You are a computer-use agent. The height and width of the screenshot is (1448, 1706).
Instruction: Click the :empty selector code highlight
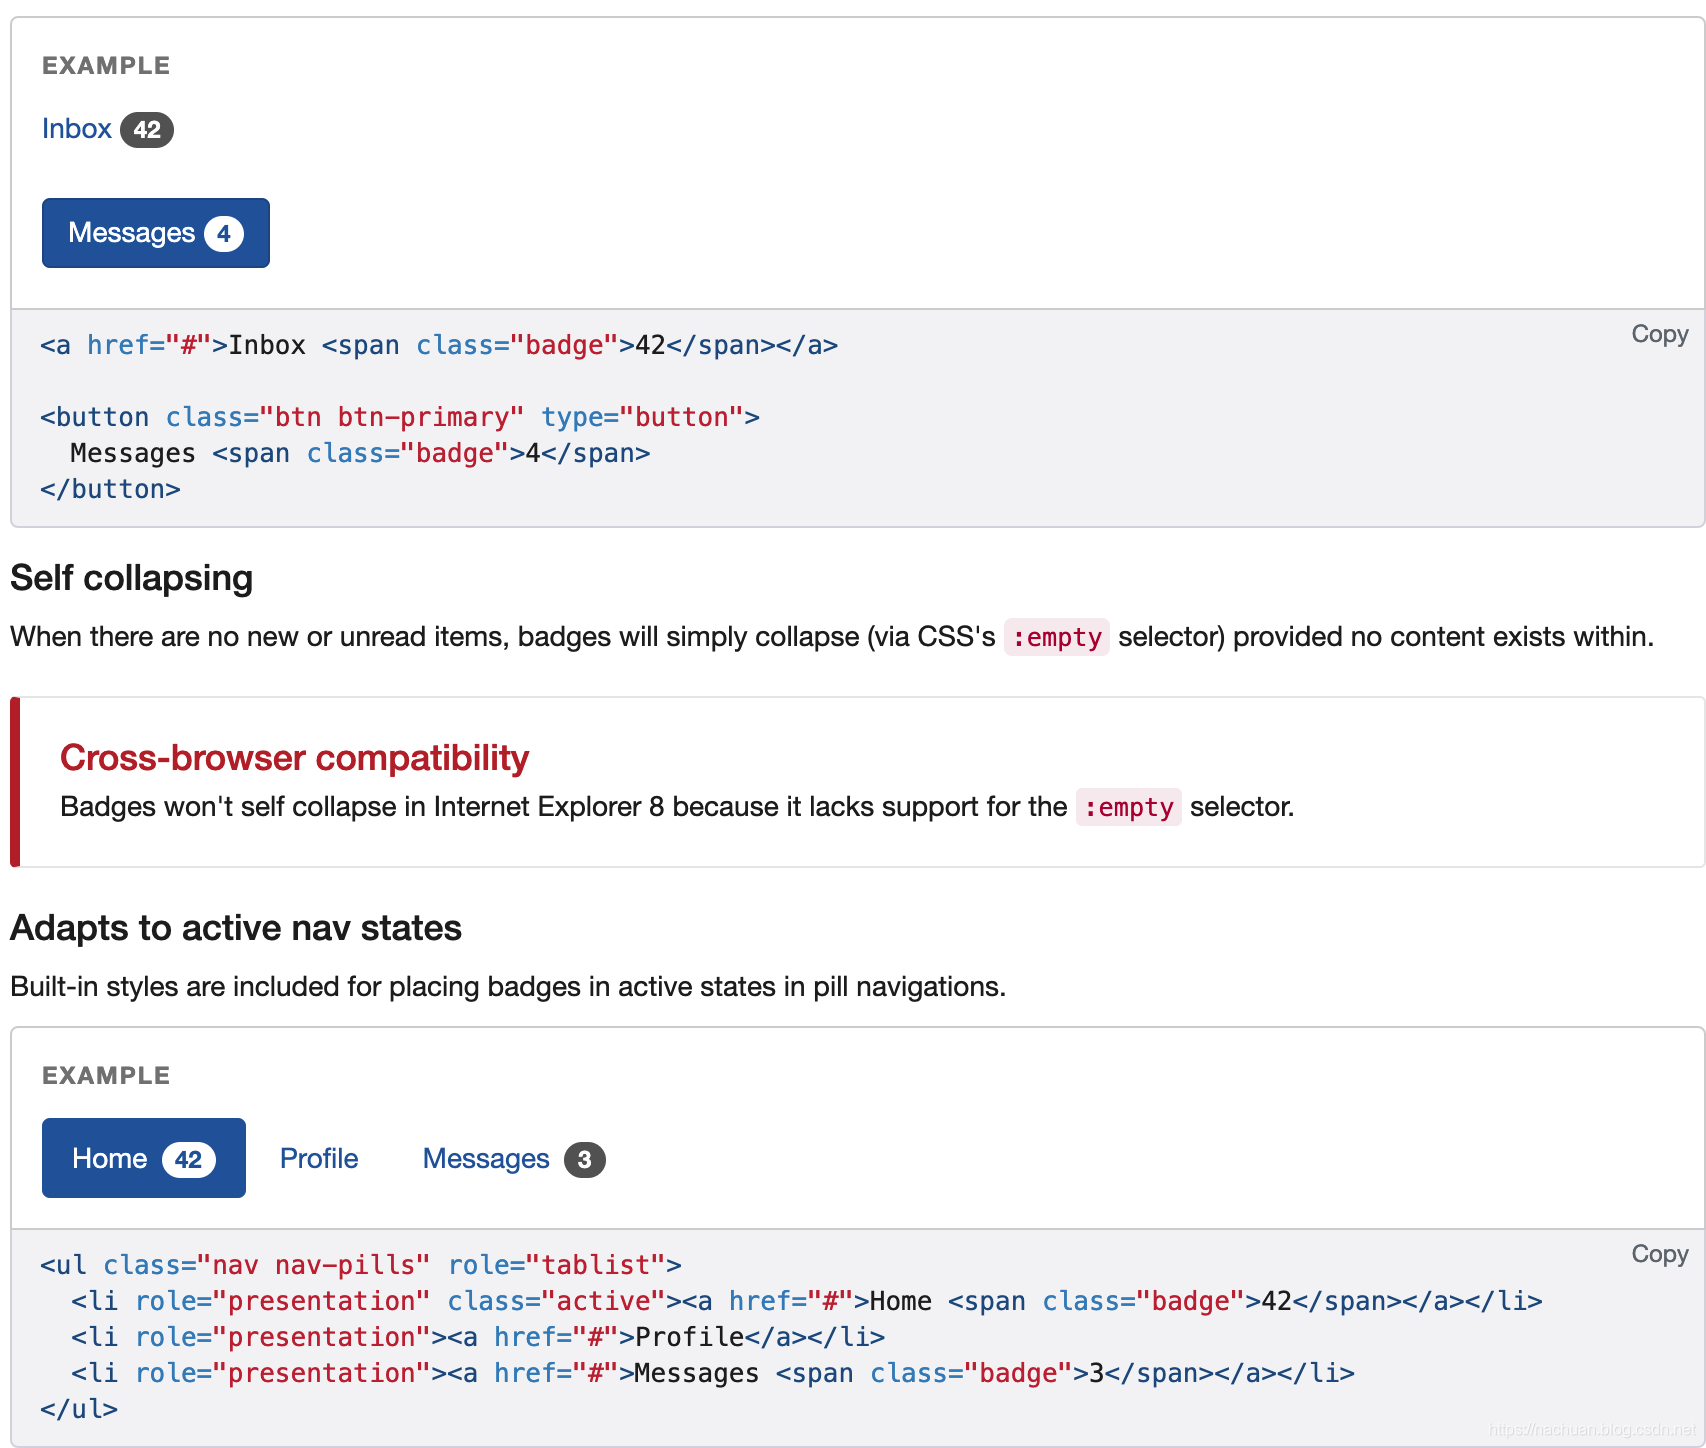tap(1057, 637)
